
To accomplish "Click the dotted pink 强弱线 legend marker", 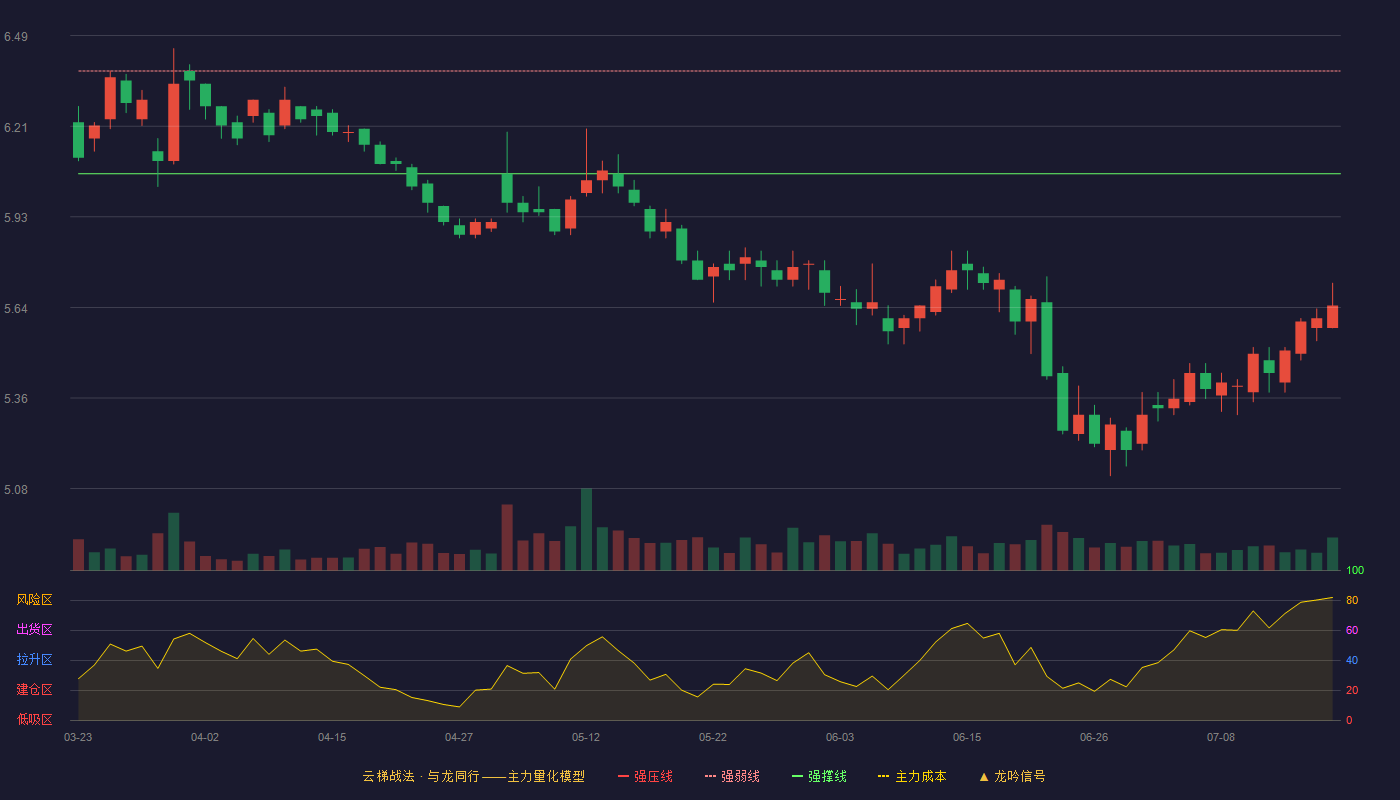I will pyautogui.click(x=710, y=776).
